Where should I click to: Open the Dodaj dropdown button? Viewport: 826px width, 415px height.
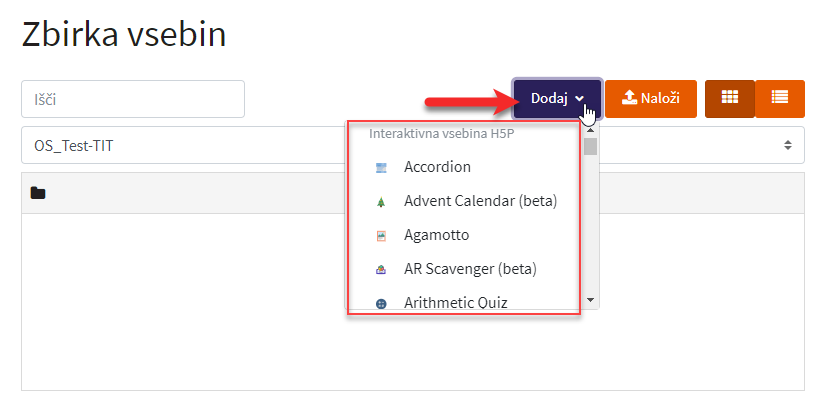point(557,98)
